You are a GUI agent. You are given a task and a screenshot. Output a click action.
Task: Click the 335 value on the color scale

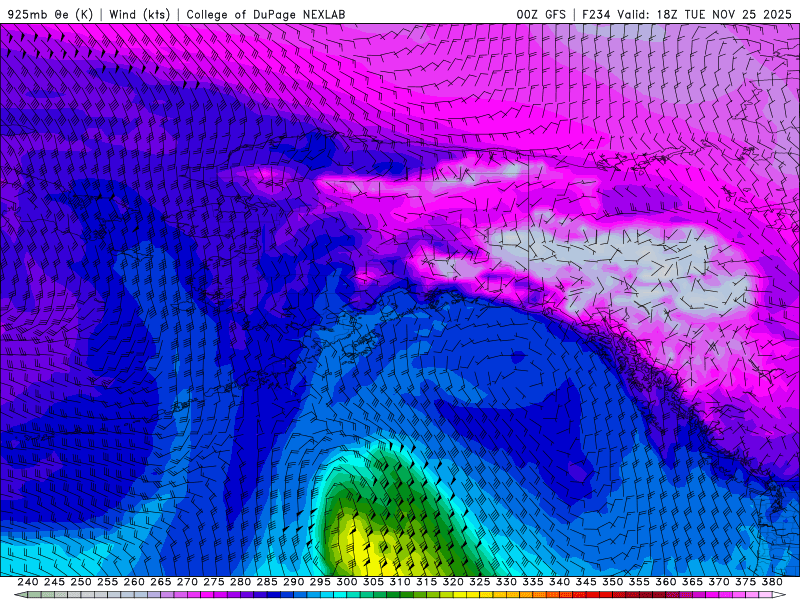[x=533, y=582]
